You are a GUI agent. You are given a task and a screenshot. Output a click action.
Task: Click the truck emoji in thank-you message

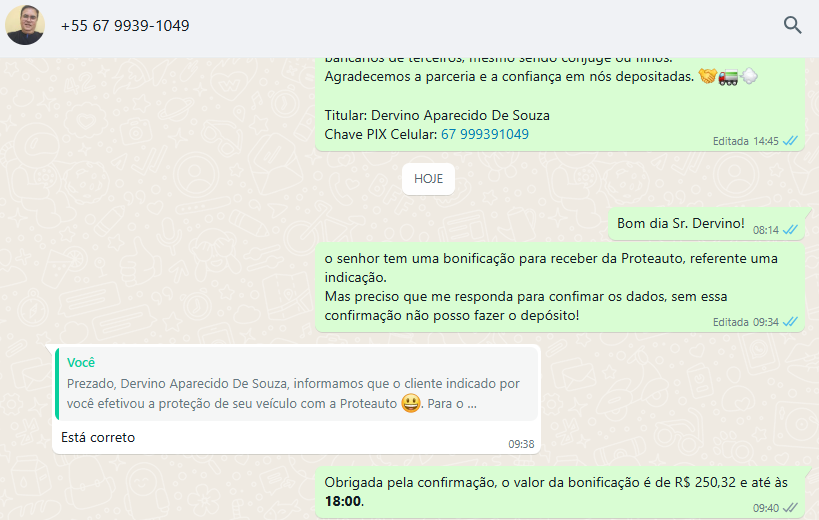[x=728, y=77]
